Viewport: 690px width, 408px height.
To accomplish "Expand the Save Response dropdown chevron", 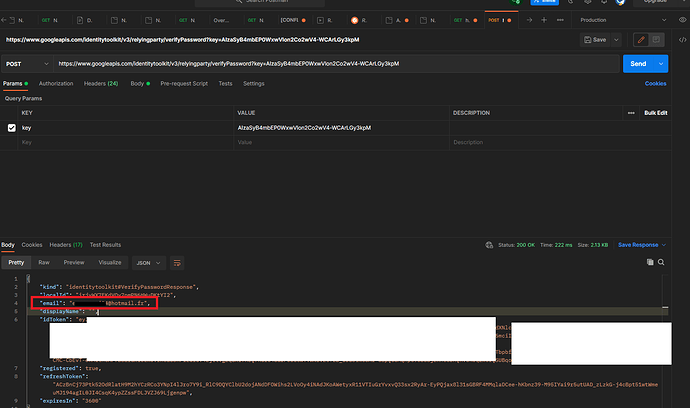I will click(664, 245).
